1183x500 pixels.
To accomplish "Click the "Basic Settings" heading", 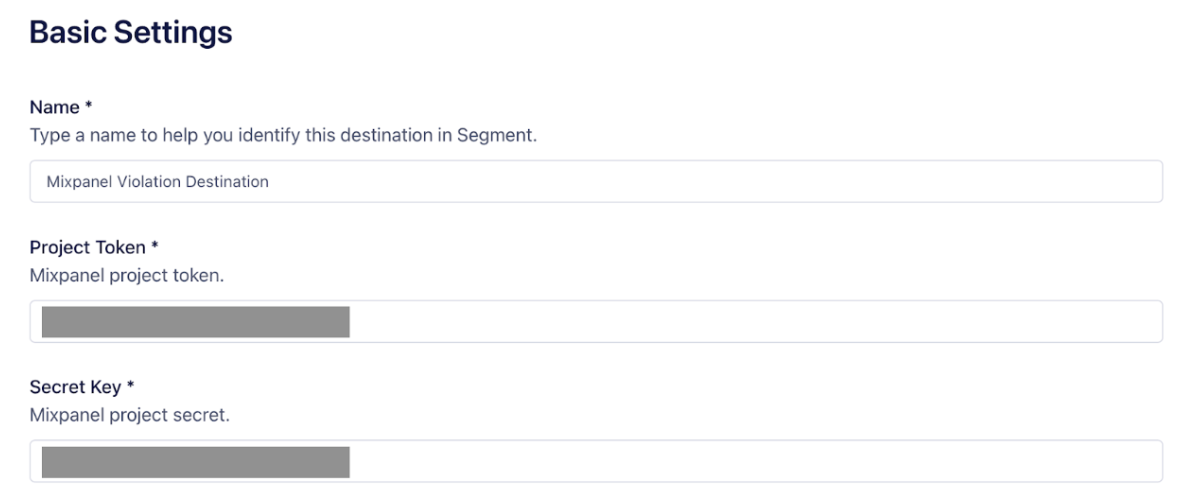I will coord(131,33).
